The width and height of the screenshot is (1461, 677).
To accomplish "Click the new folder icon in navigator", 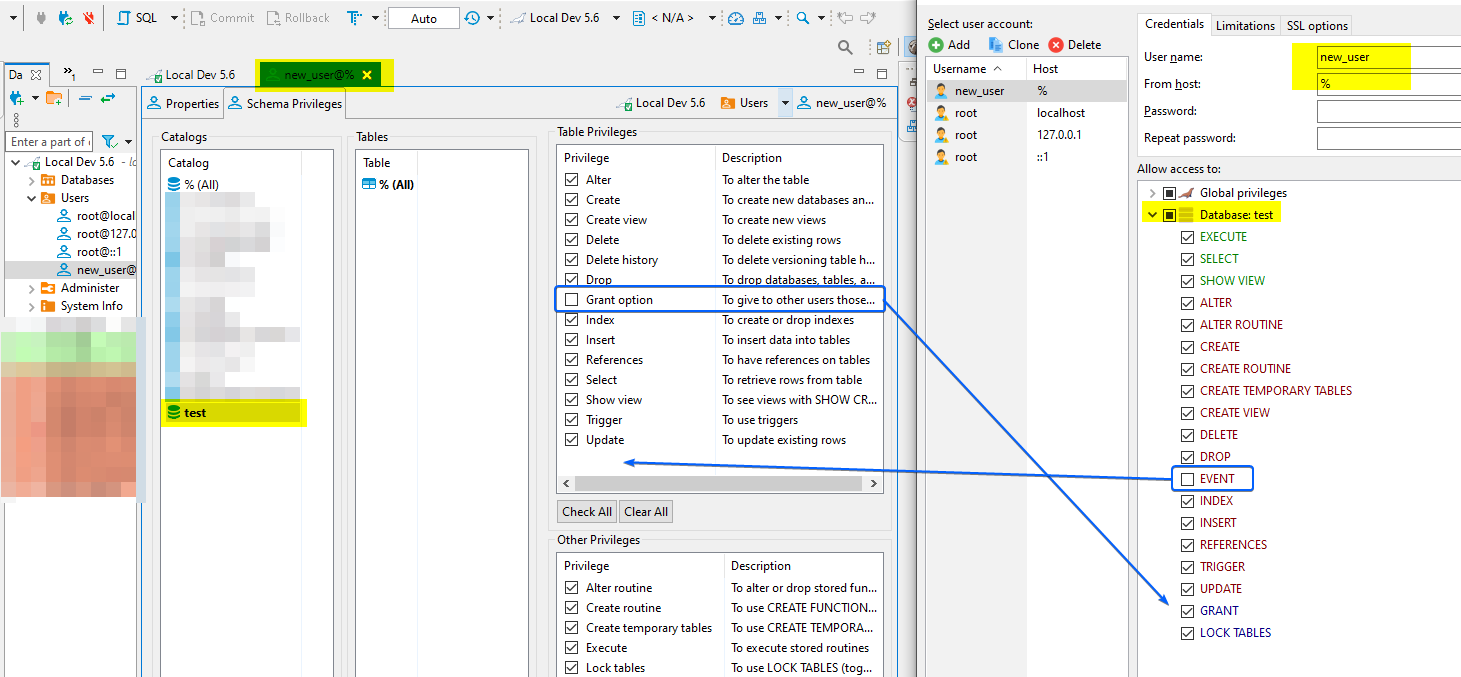I will tap(54, 98).
